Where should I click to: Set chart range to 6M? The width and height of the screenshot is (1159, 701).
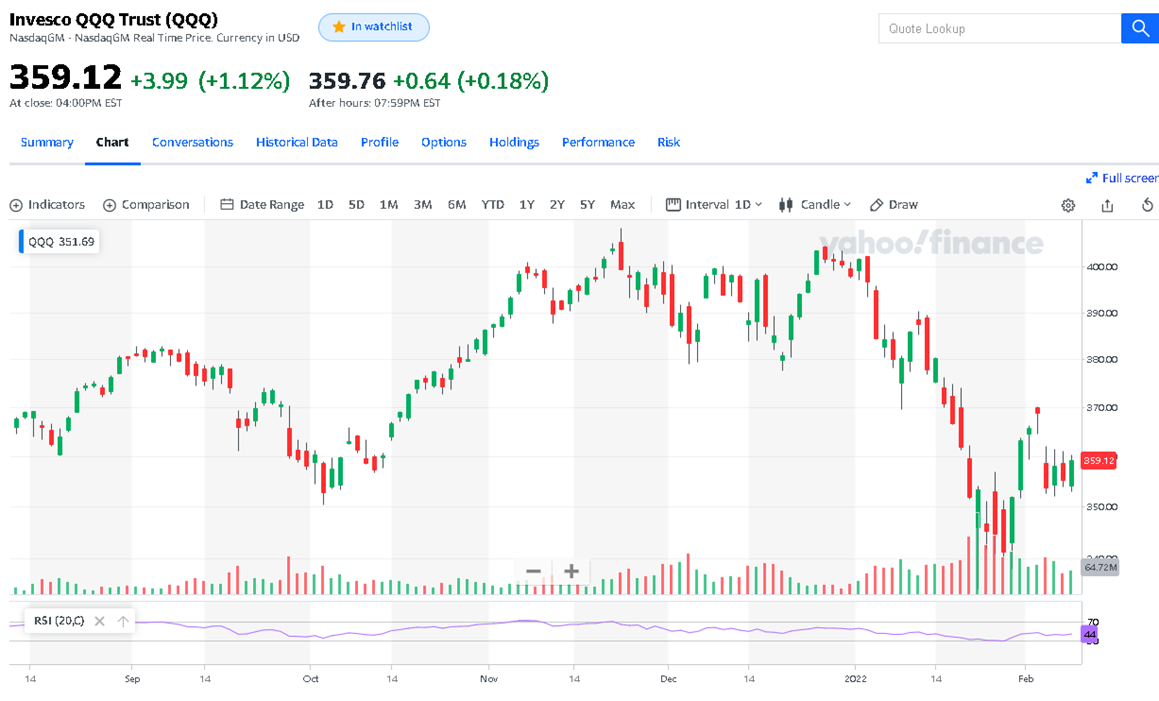coord(457,205)
